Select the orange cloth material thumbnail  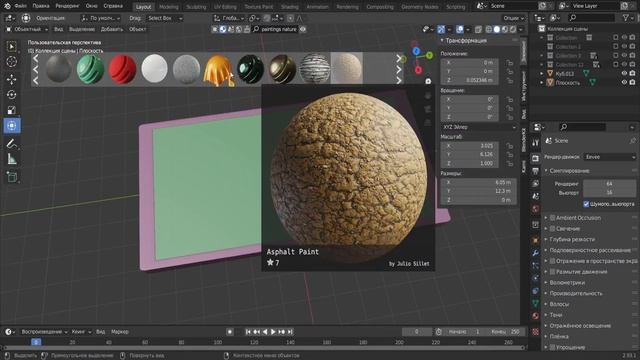(x=219, y=70)
